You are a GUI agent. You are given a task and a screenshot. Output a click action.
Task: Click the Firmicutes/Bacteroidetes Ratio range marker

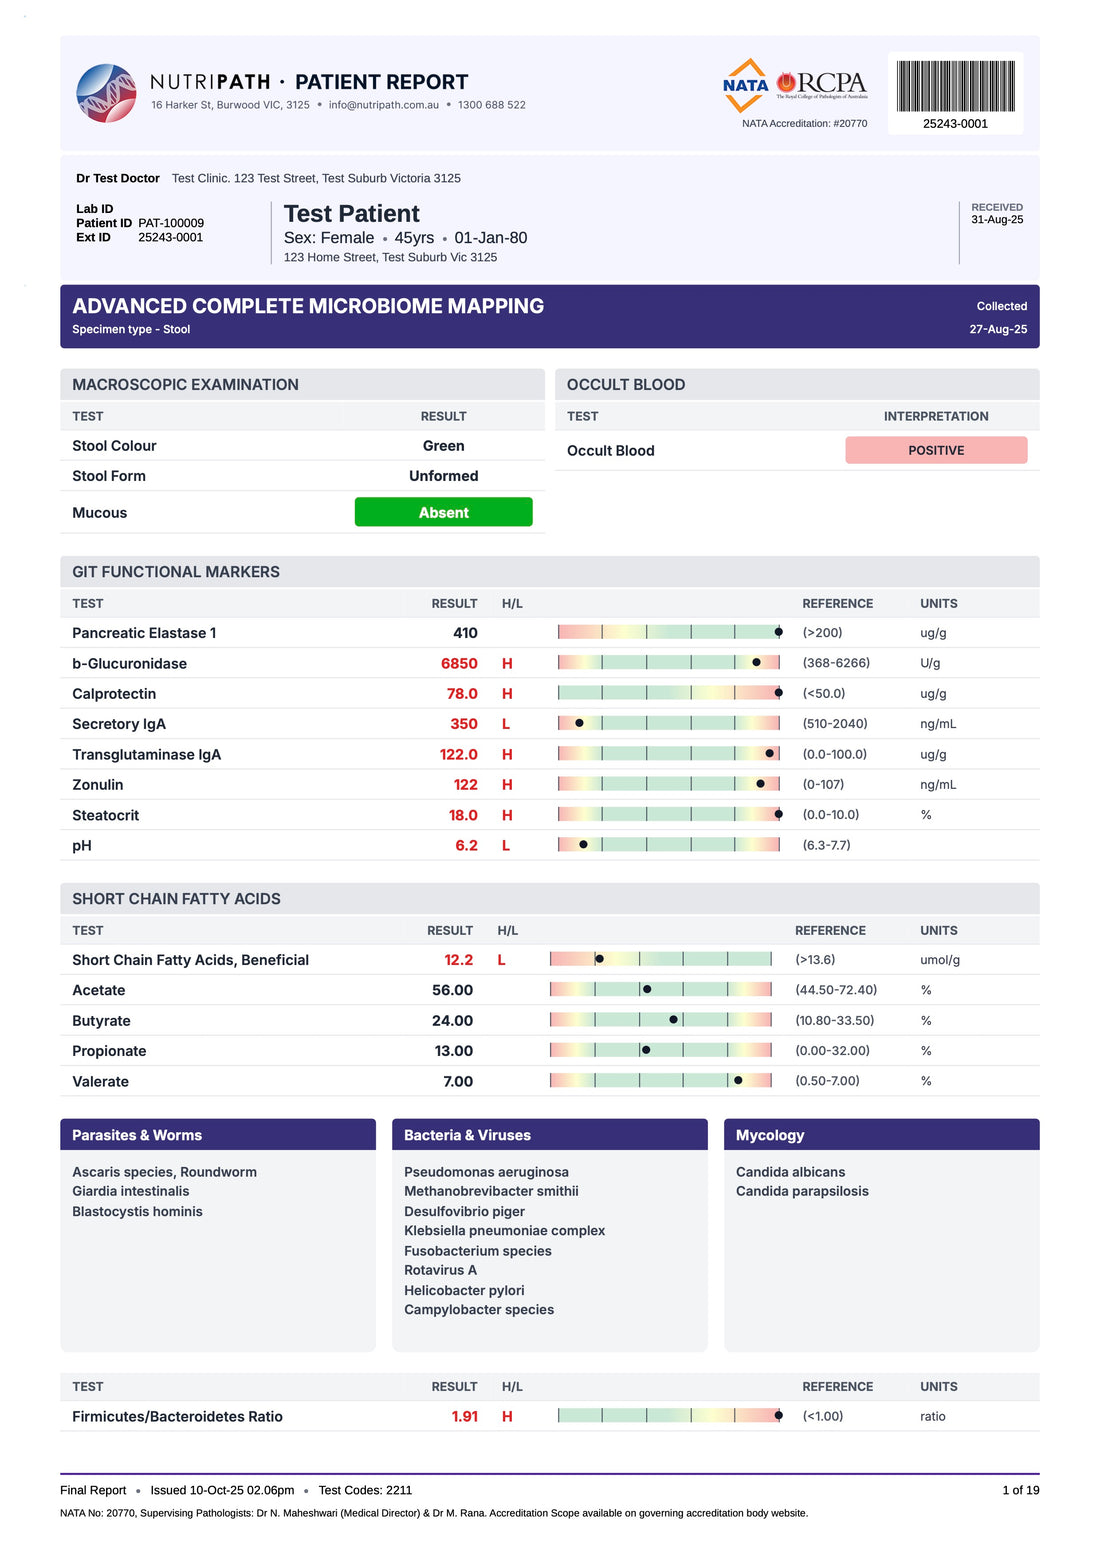[x=778, y=1416]
